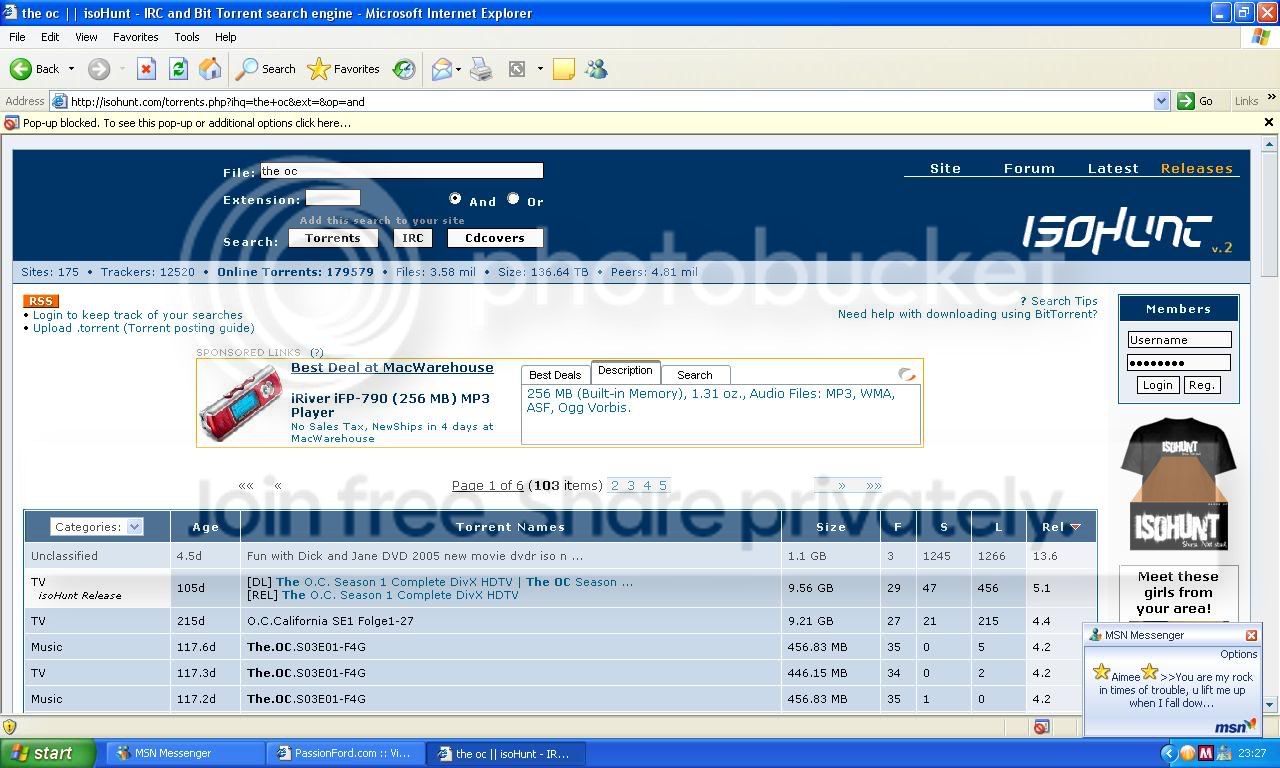Open the Forum navigation link

pyautogui.click(x=1029, y=168)
